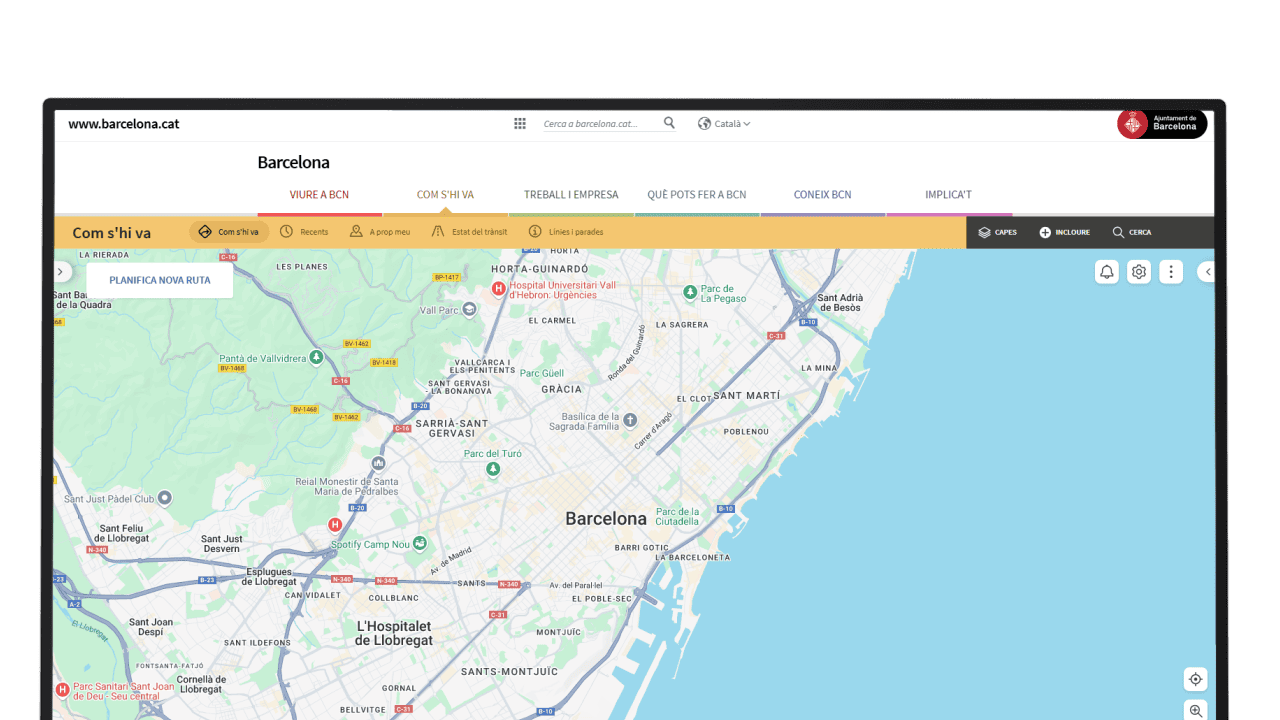1280x720 pixels.
Task: Click the notifications bell icon
Action: pos(1107,271)
